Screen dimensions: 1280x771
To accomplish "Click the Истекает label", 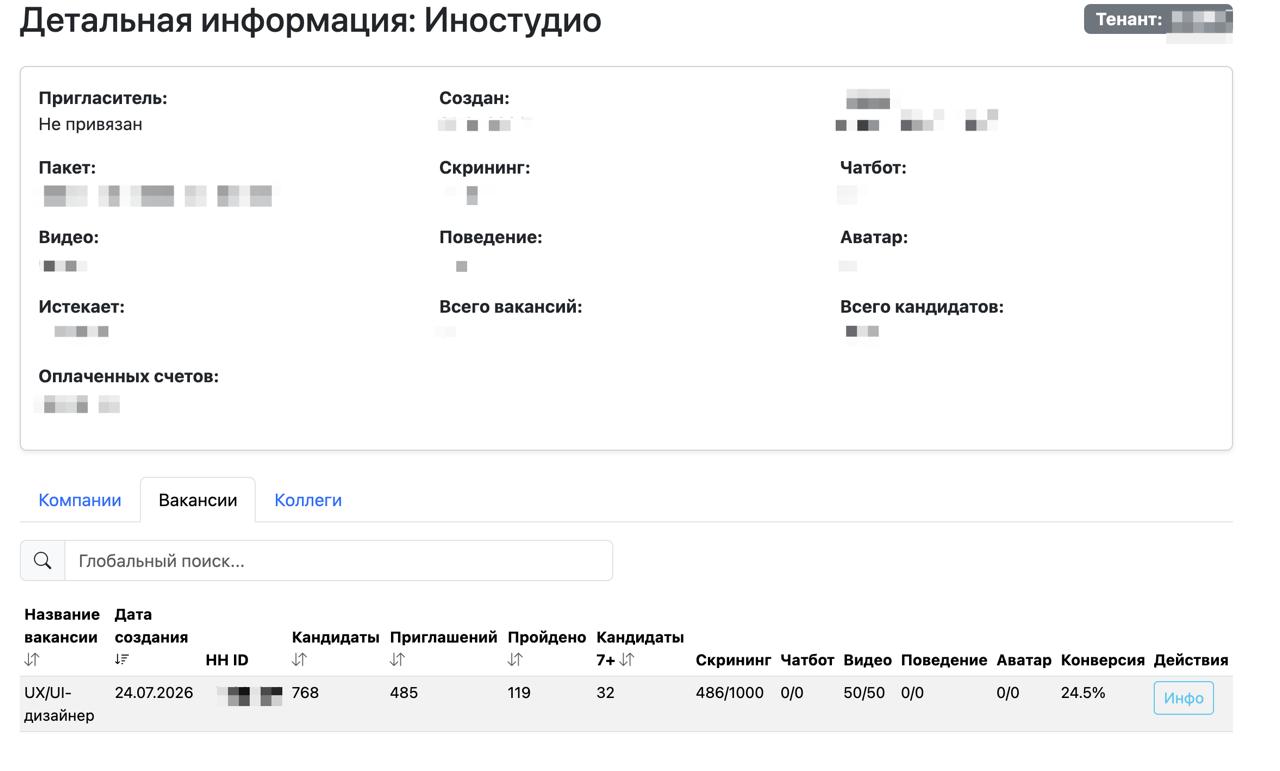I will click(x=81, y=307).
